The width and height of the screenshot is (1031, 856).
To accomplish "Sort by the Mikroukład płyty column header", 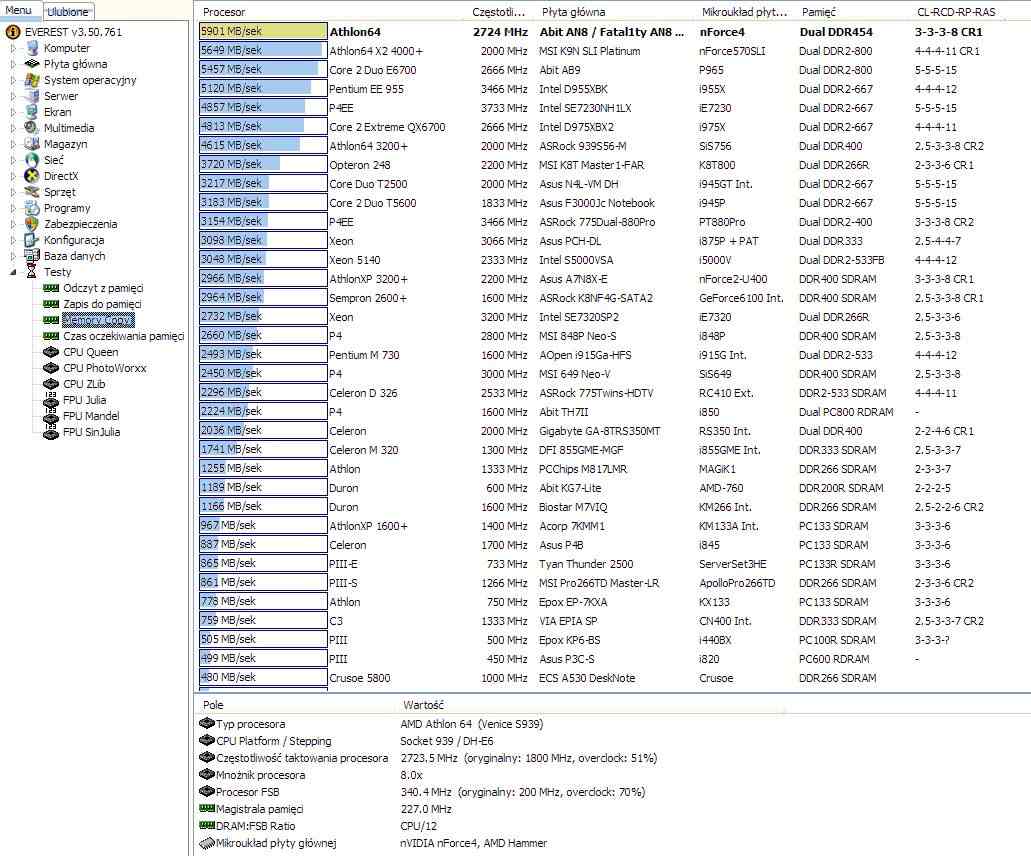I will [745, 12].
